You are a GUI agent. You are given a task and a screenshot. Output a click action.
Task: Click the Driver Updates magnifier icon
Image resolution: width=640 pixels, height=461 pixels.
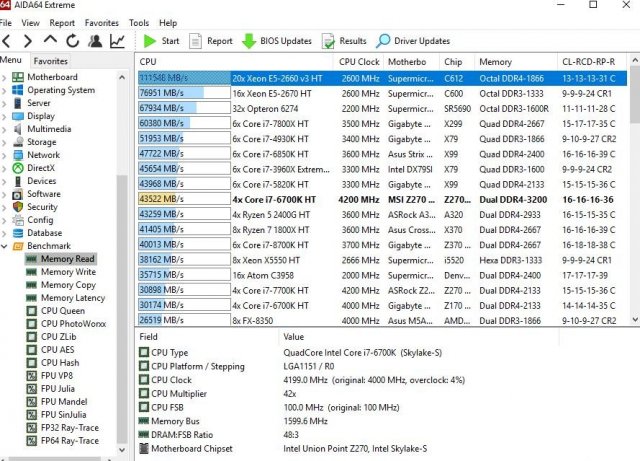(384, 41)
